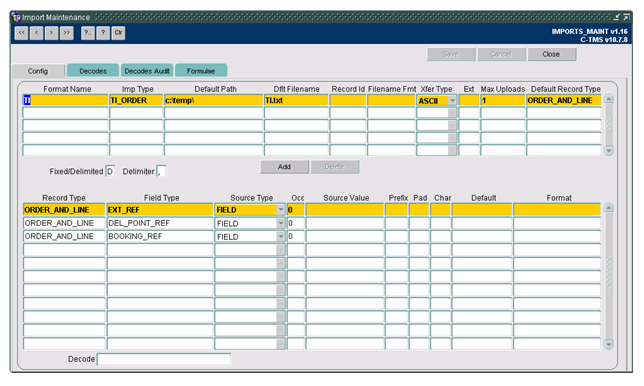Jump to last record with >> button
The height and width of the screenshot is (386, 644).
pos(67,33)
